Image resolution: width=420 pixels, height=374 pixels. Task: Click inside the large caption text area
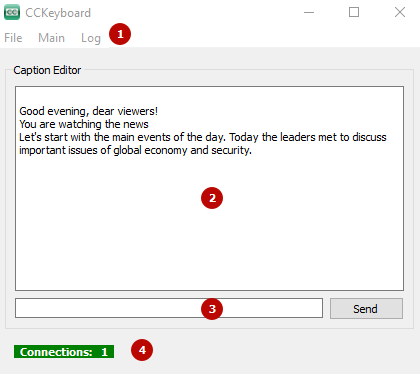pyautogui.click(x=209, y=189)
